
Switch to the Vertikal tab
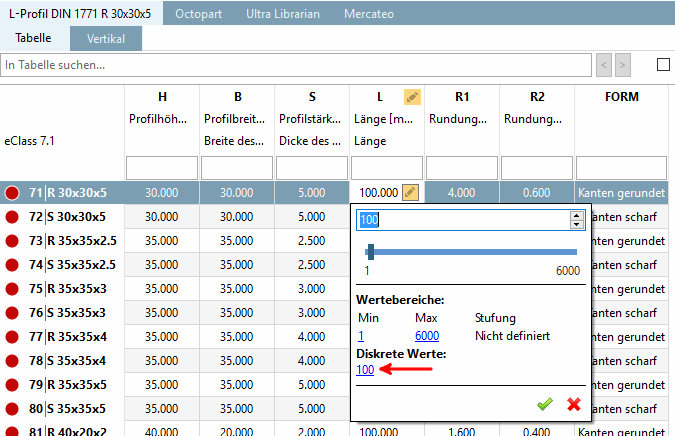pos(106,39)
